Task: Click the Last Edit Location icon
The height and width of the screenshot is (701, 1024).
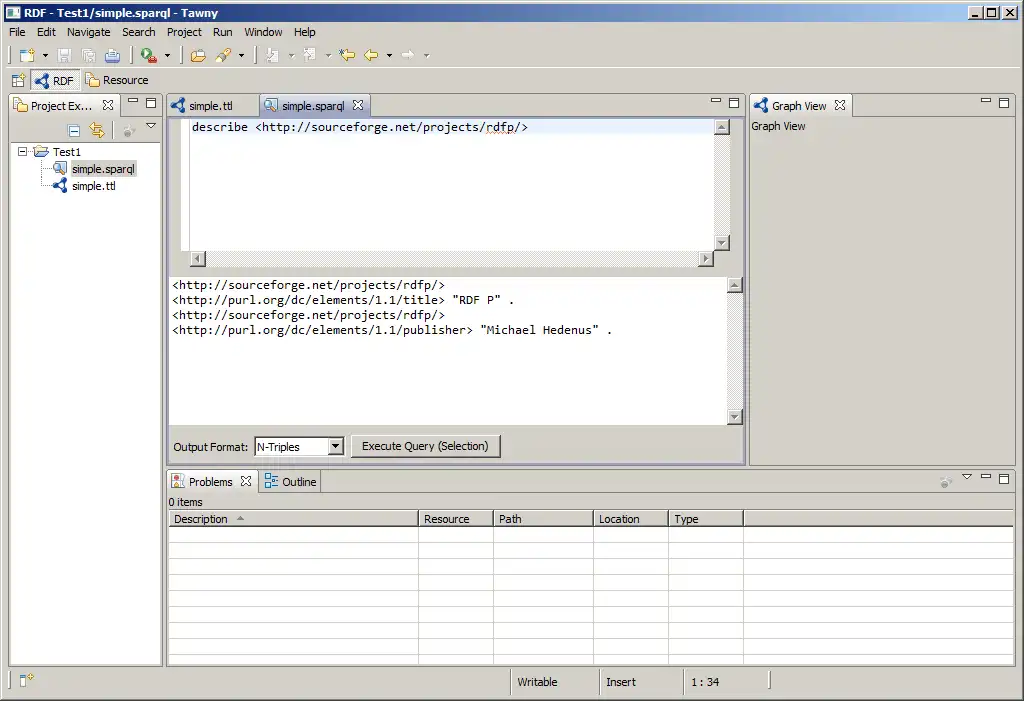Action: [x=347, y=56]
